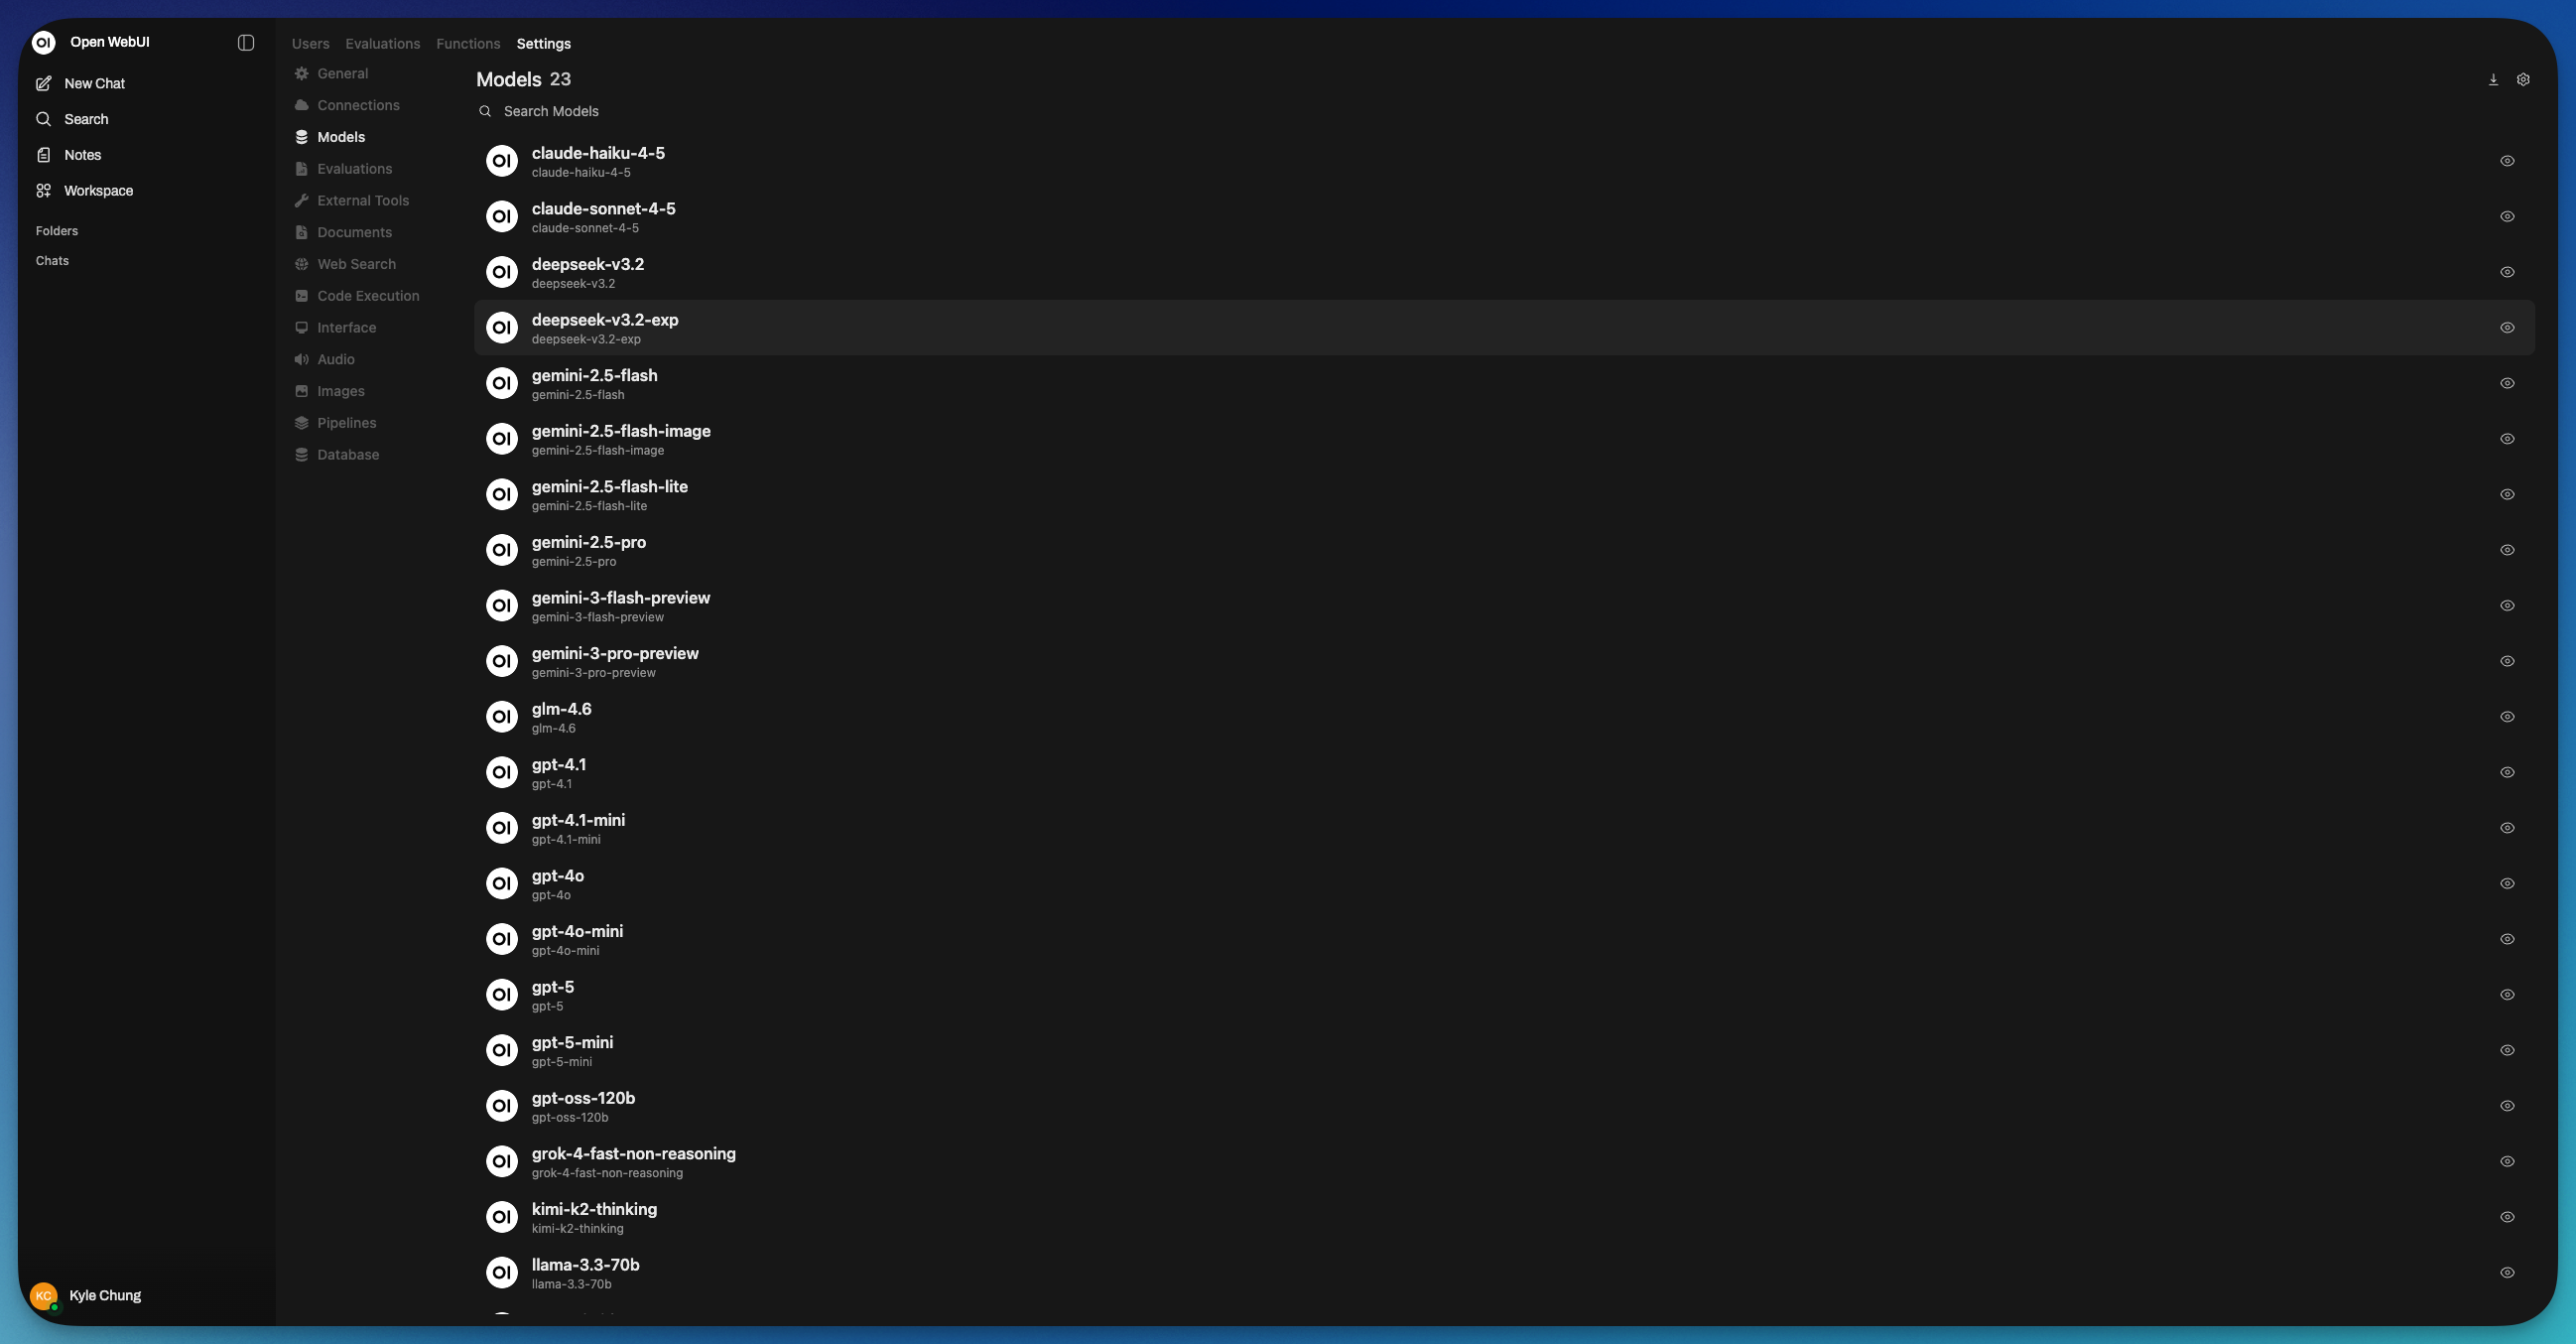This screenshot has width=2576, height=1344.
Task: Click the New Chat pencil icon
Action: pyautogui.click(x=44, y=83)
